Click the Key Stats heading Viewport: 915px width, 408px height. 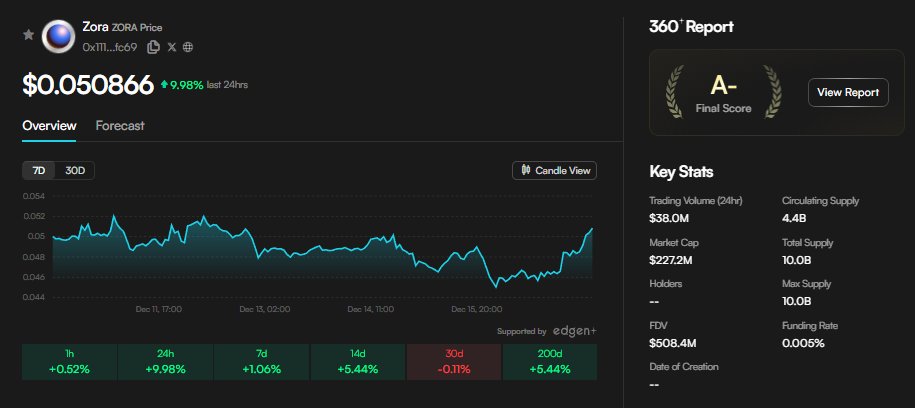(681, 172)
